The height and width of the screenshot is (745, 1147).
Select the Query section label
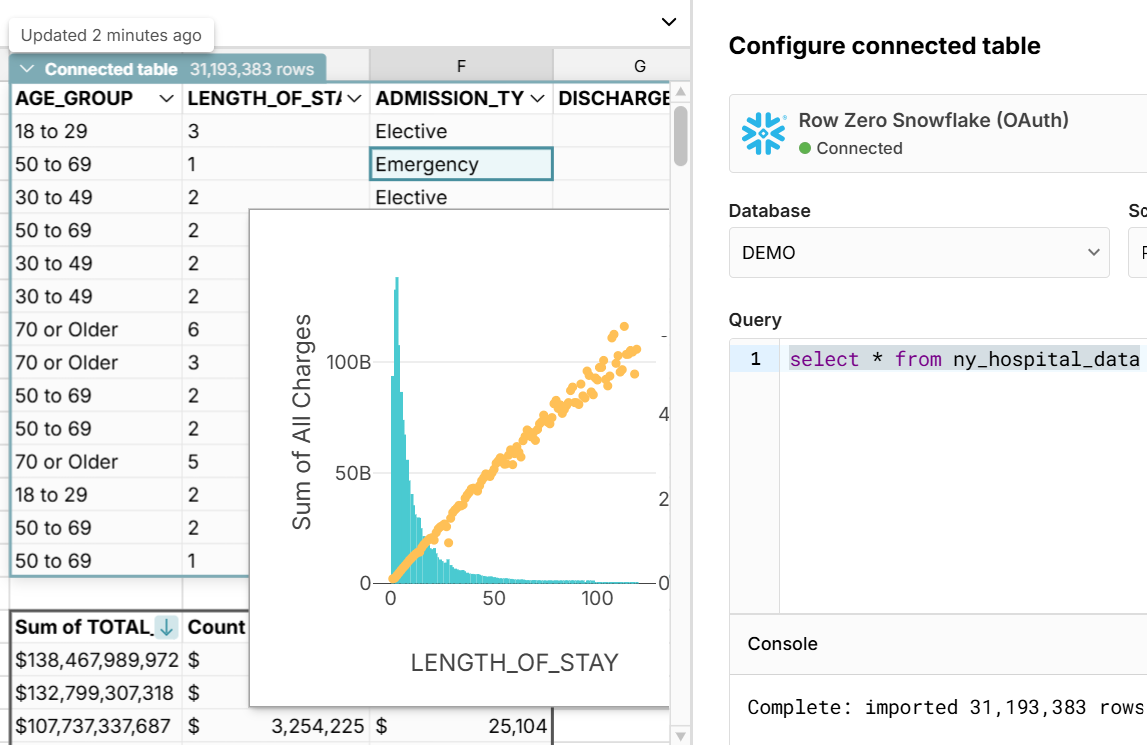point(753,319)
